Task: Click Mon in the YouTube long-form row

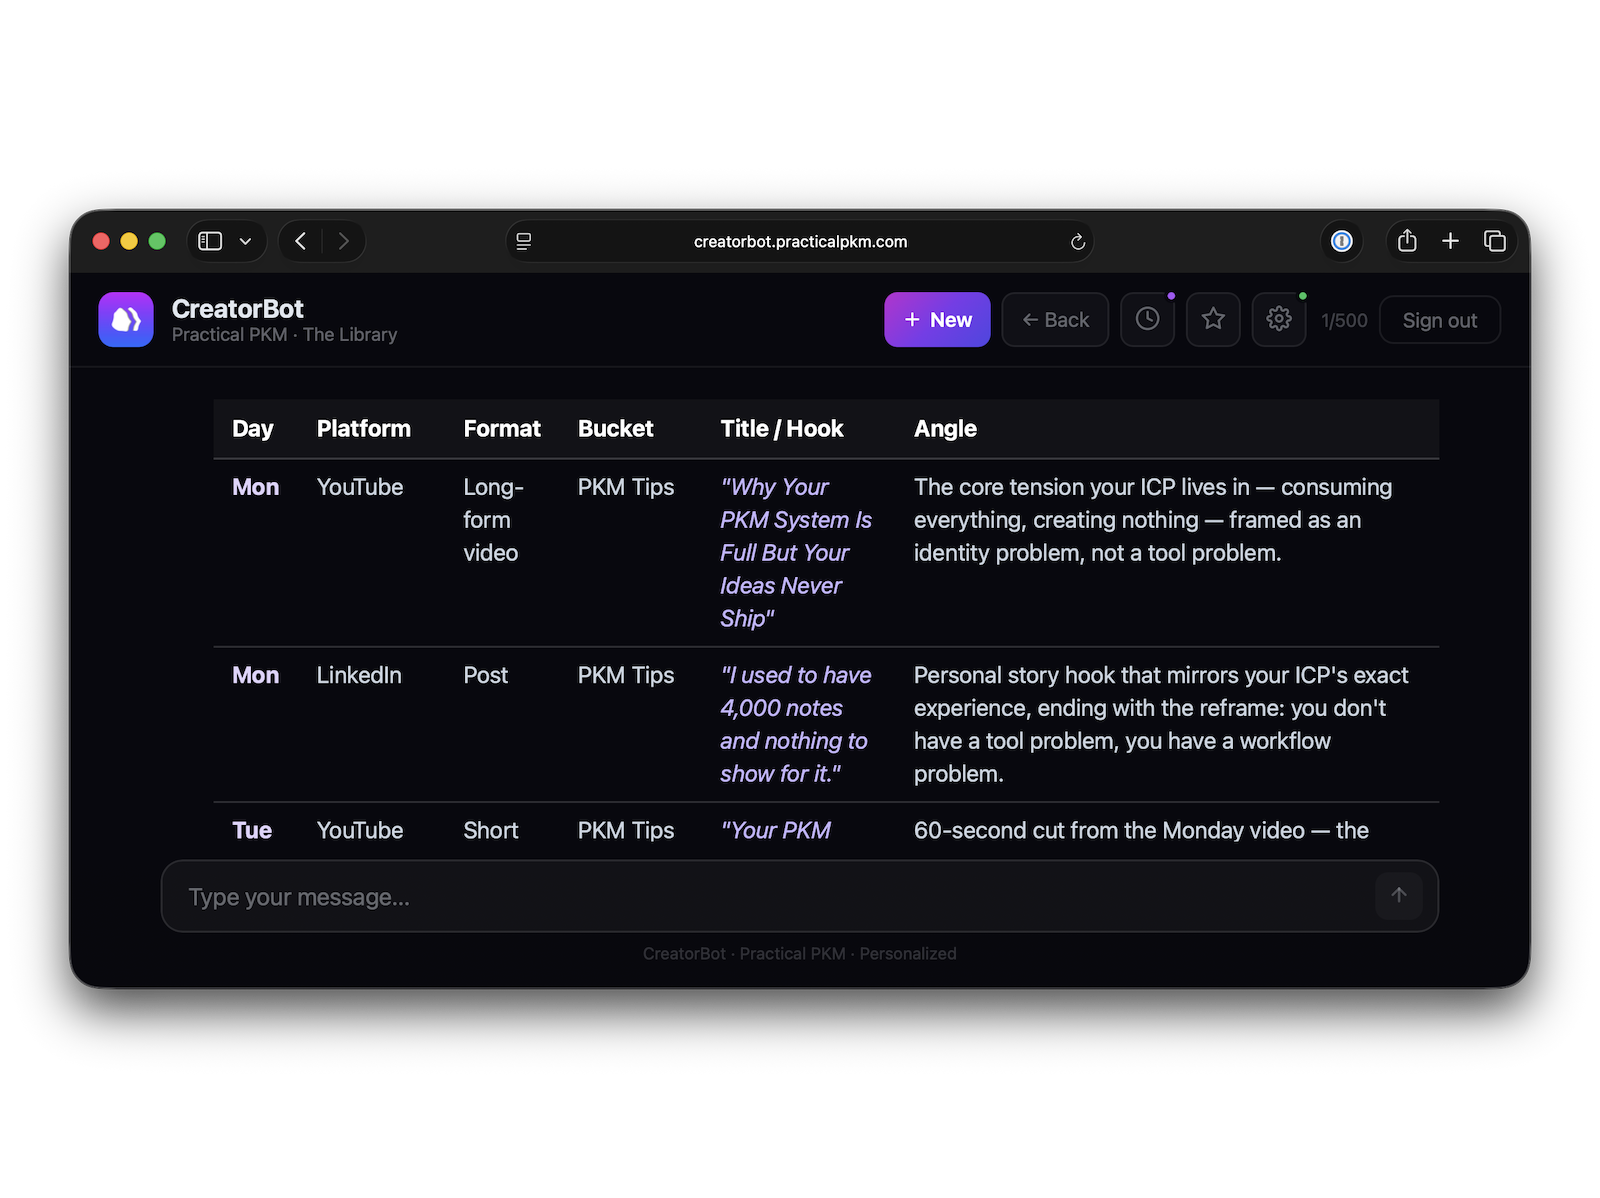Action: [x=256, y=487]
